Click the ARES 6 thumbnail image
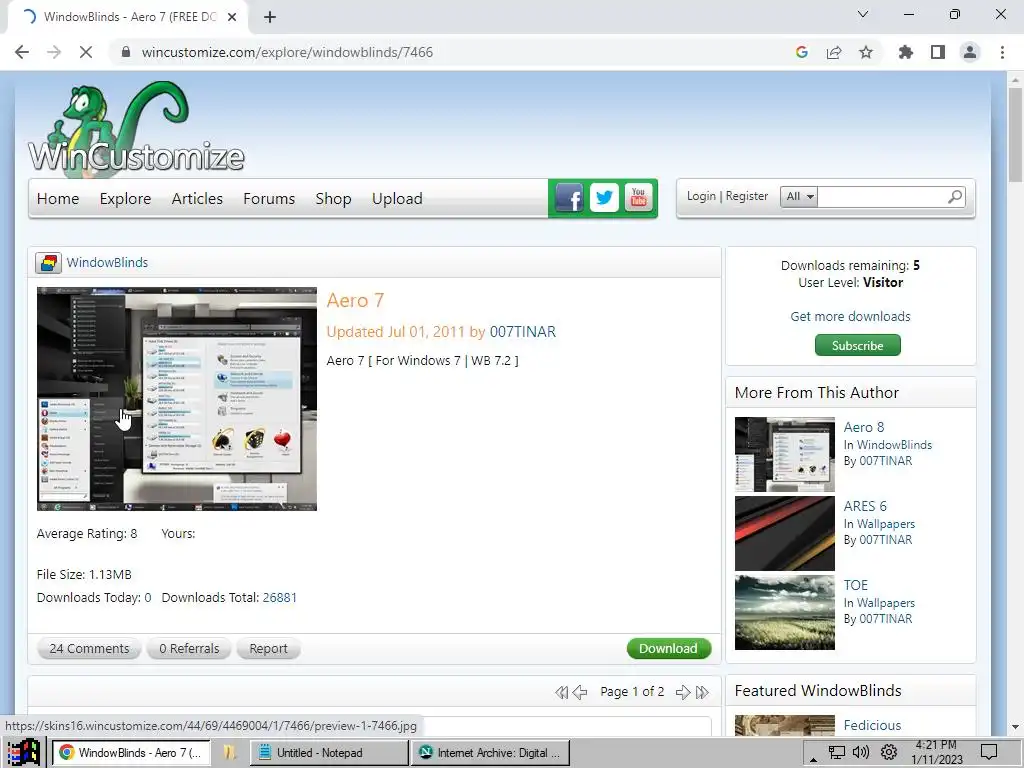 784,534
